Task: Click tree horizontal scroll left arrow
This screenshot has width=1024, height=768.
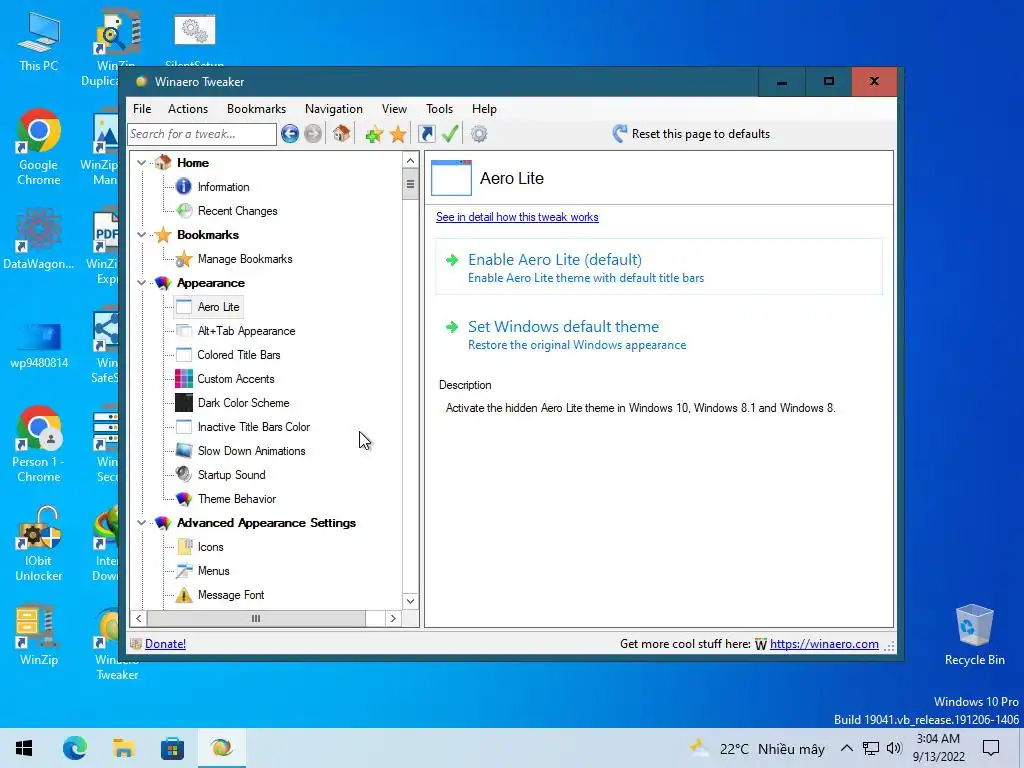Action: pos(138,618)
